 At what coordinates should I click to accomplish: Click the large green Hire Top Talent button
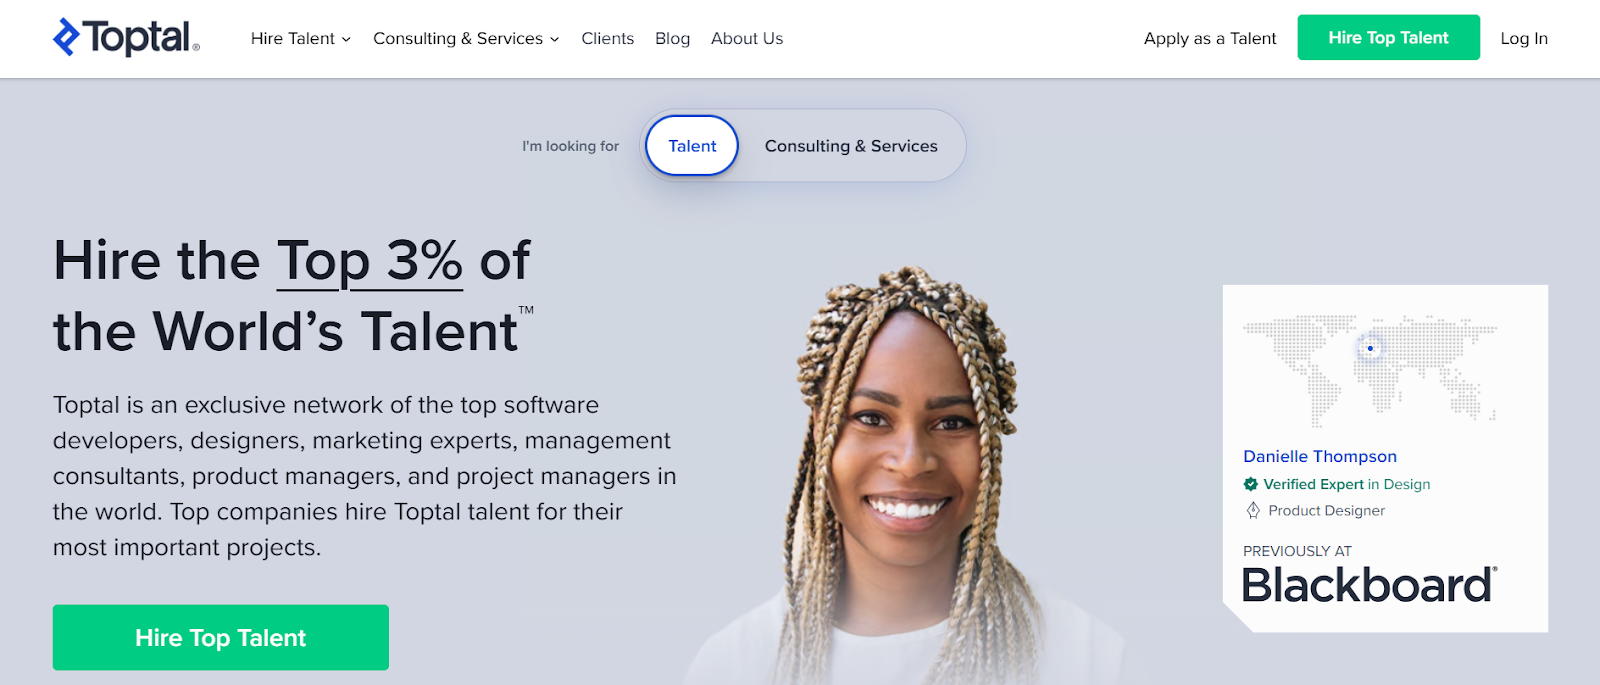pyautogui.click(x=221, y=637)
